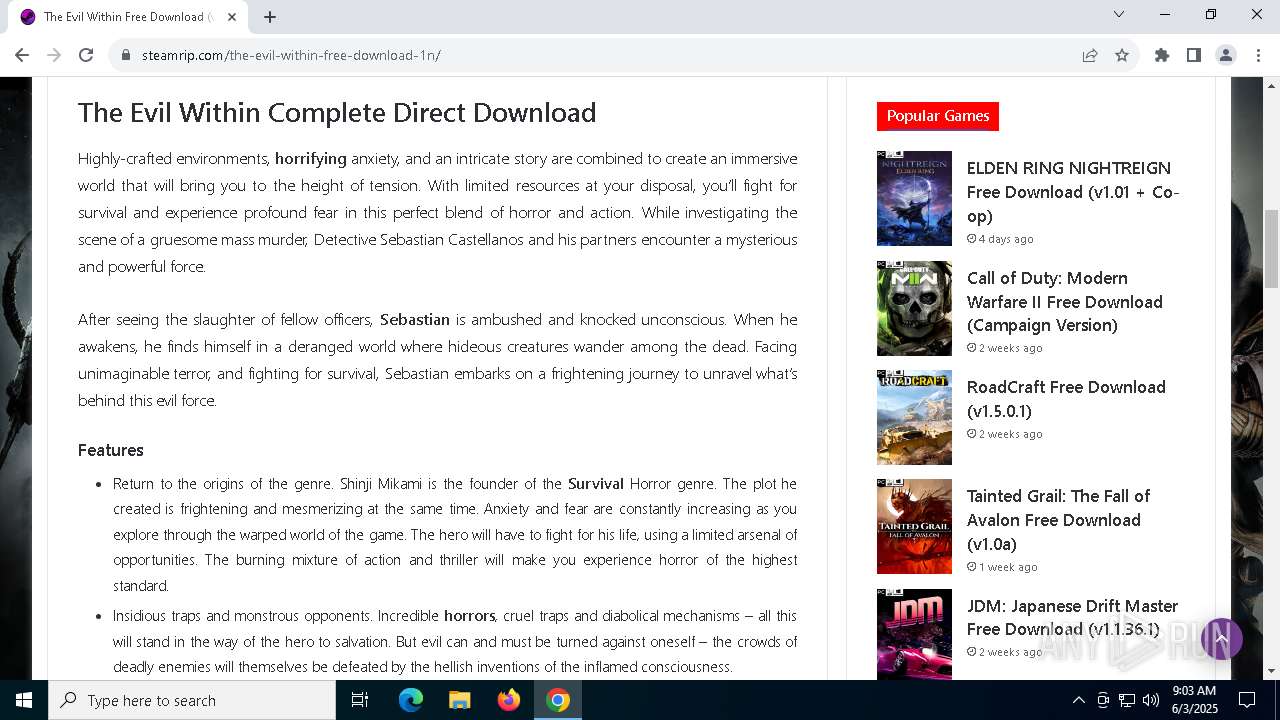Click ELDEN RING NIGHTREIGN cover thumbnail

point(914,198)
